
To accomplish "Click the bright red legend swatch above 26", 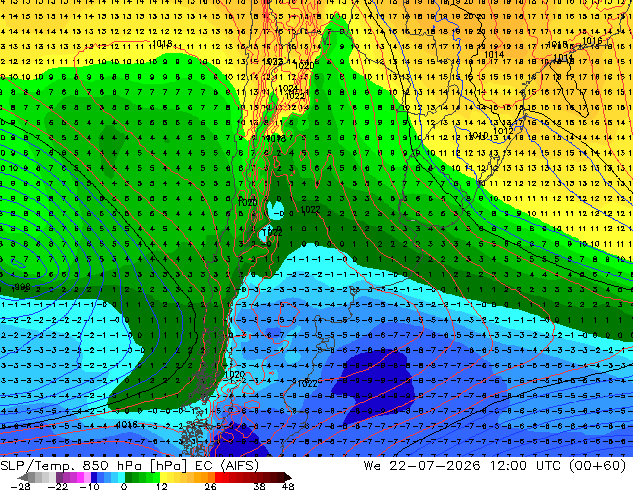I will click(x=218, y=477).
